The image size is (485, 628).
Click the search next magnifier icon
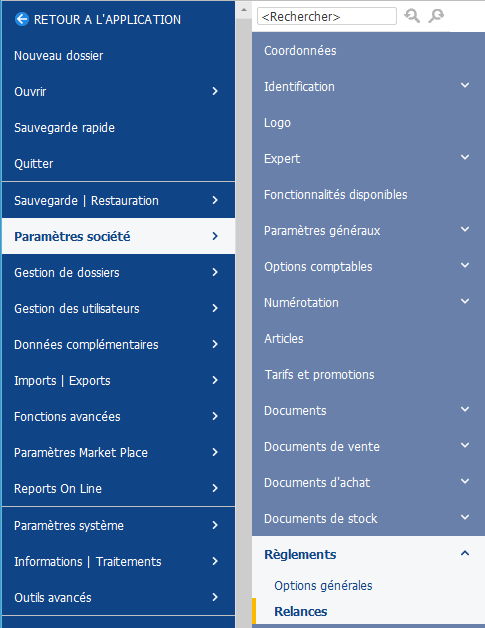[436, 16]
